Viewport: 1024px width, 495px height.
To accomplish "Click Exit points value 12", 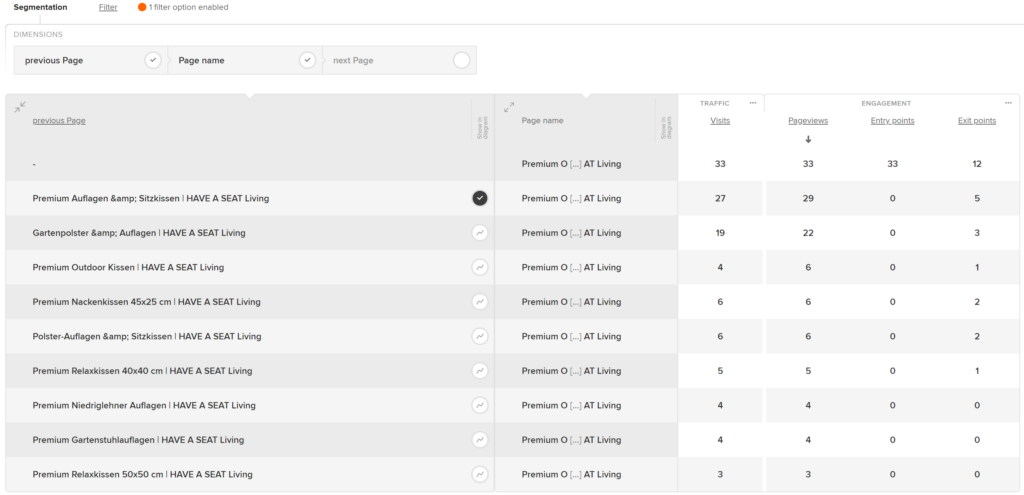I will tap(977, 164).
